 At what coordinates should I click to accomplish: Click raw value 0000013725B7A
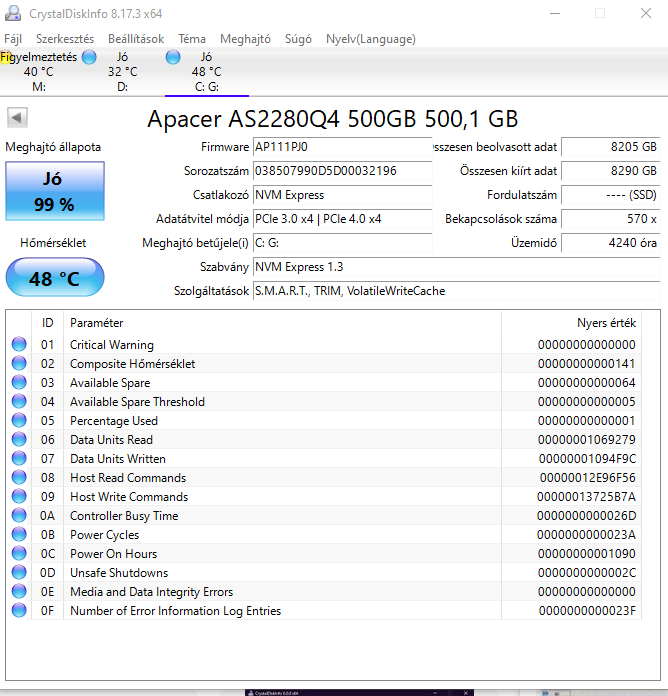click(586, 497)
